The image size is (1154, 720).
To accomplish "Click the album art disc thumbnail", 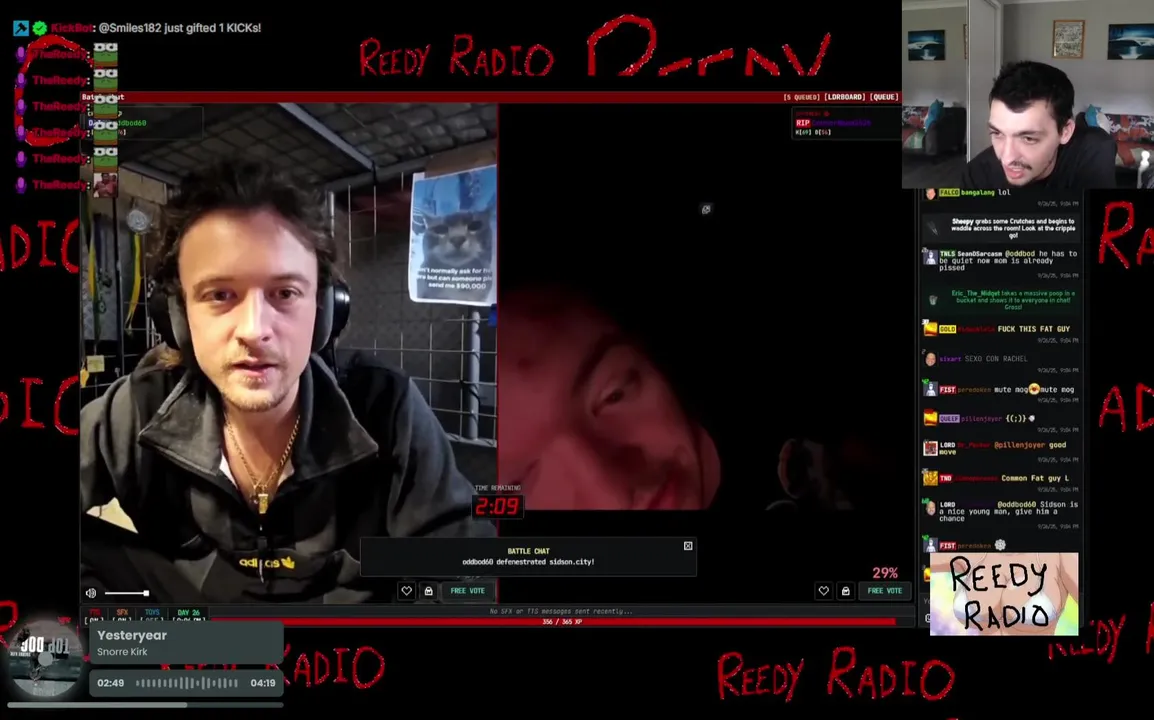I will tap(46, 659).
